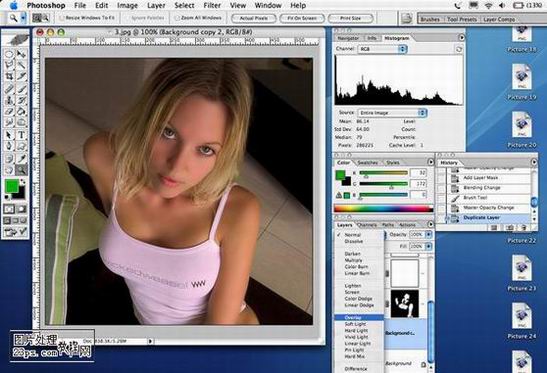Switch to the Swatches tab
The height and width of the screenshot is (373, 547).
(368, 163)
